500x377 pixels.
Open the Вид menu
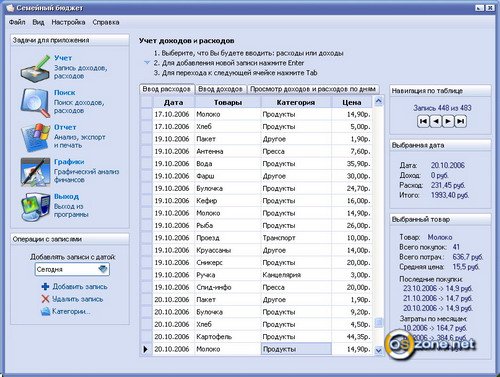pos(38,22)
